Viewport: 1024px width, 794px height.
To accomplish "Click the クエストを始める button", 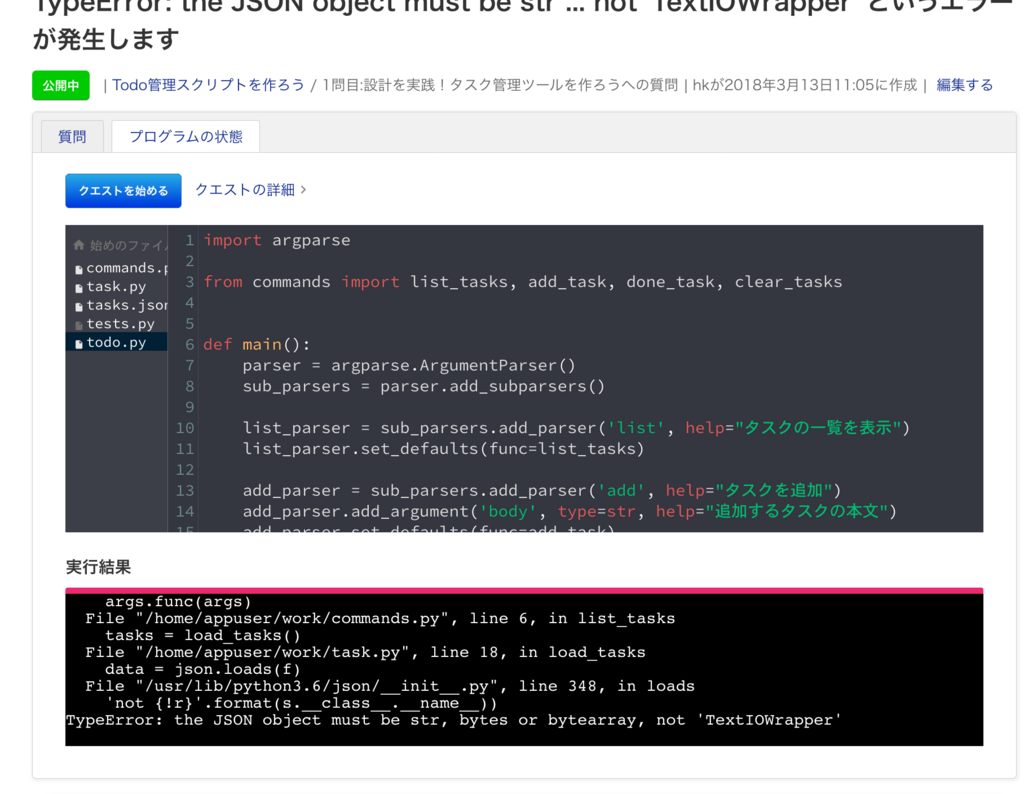I will point(123,191).
